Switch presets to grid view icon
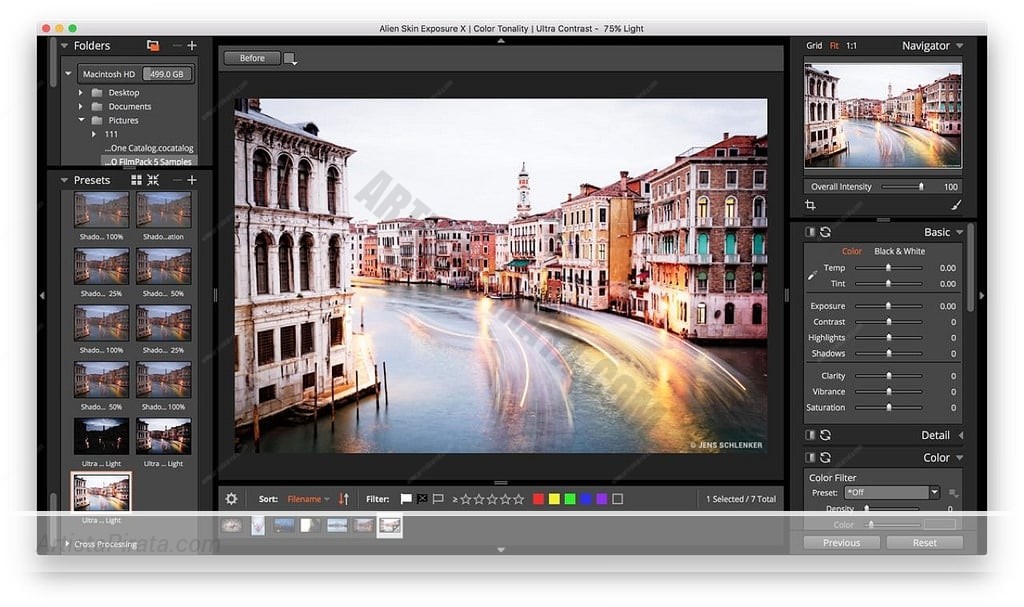Viewport: 1024px width, 607px height. click(136, 180)
